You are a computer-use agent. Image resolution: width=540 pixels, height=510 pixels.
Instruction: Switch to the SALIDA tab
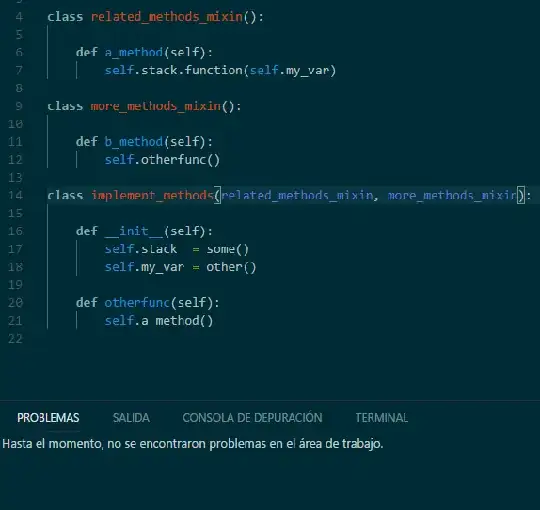(x=131, y=418)
